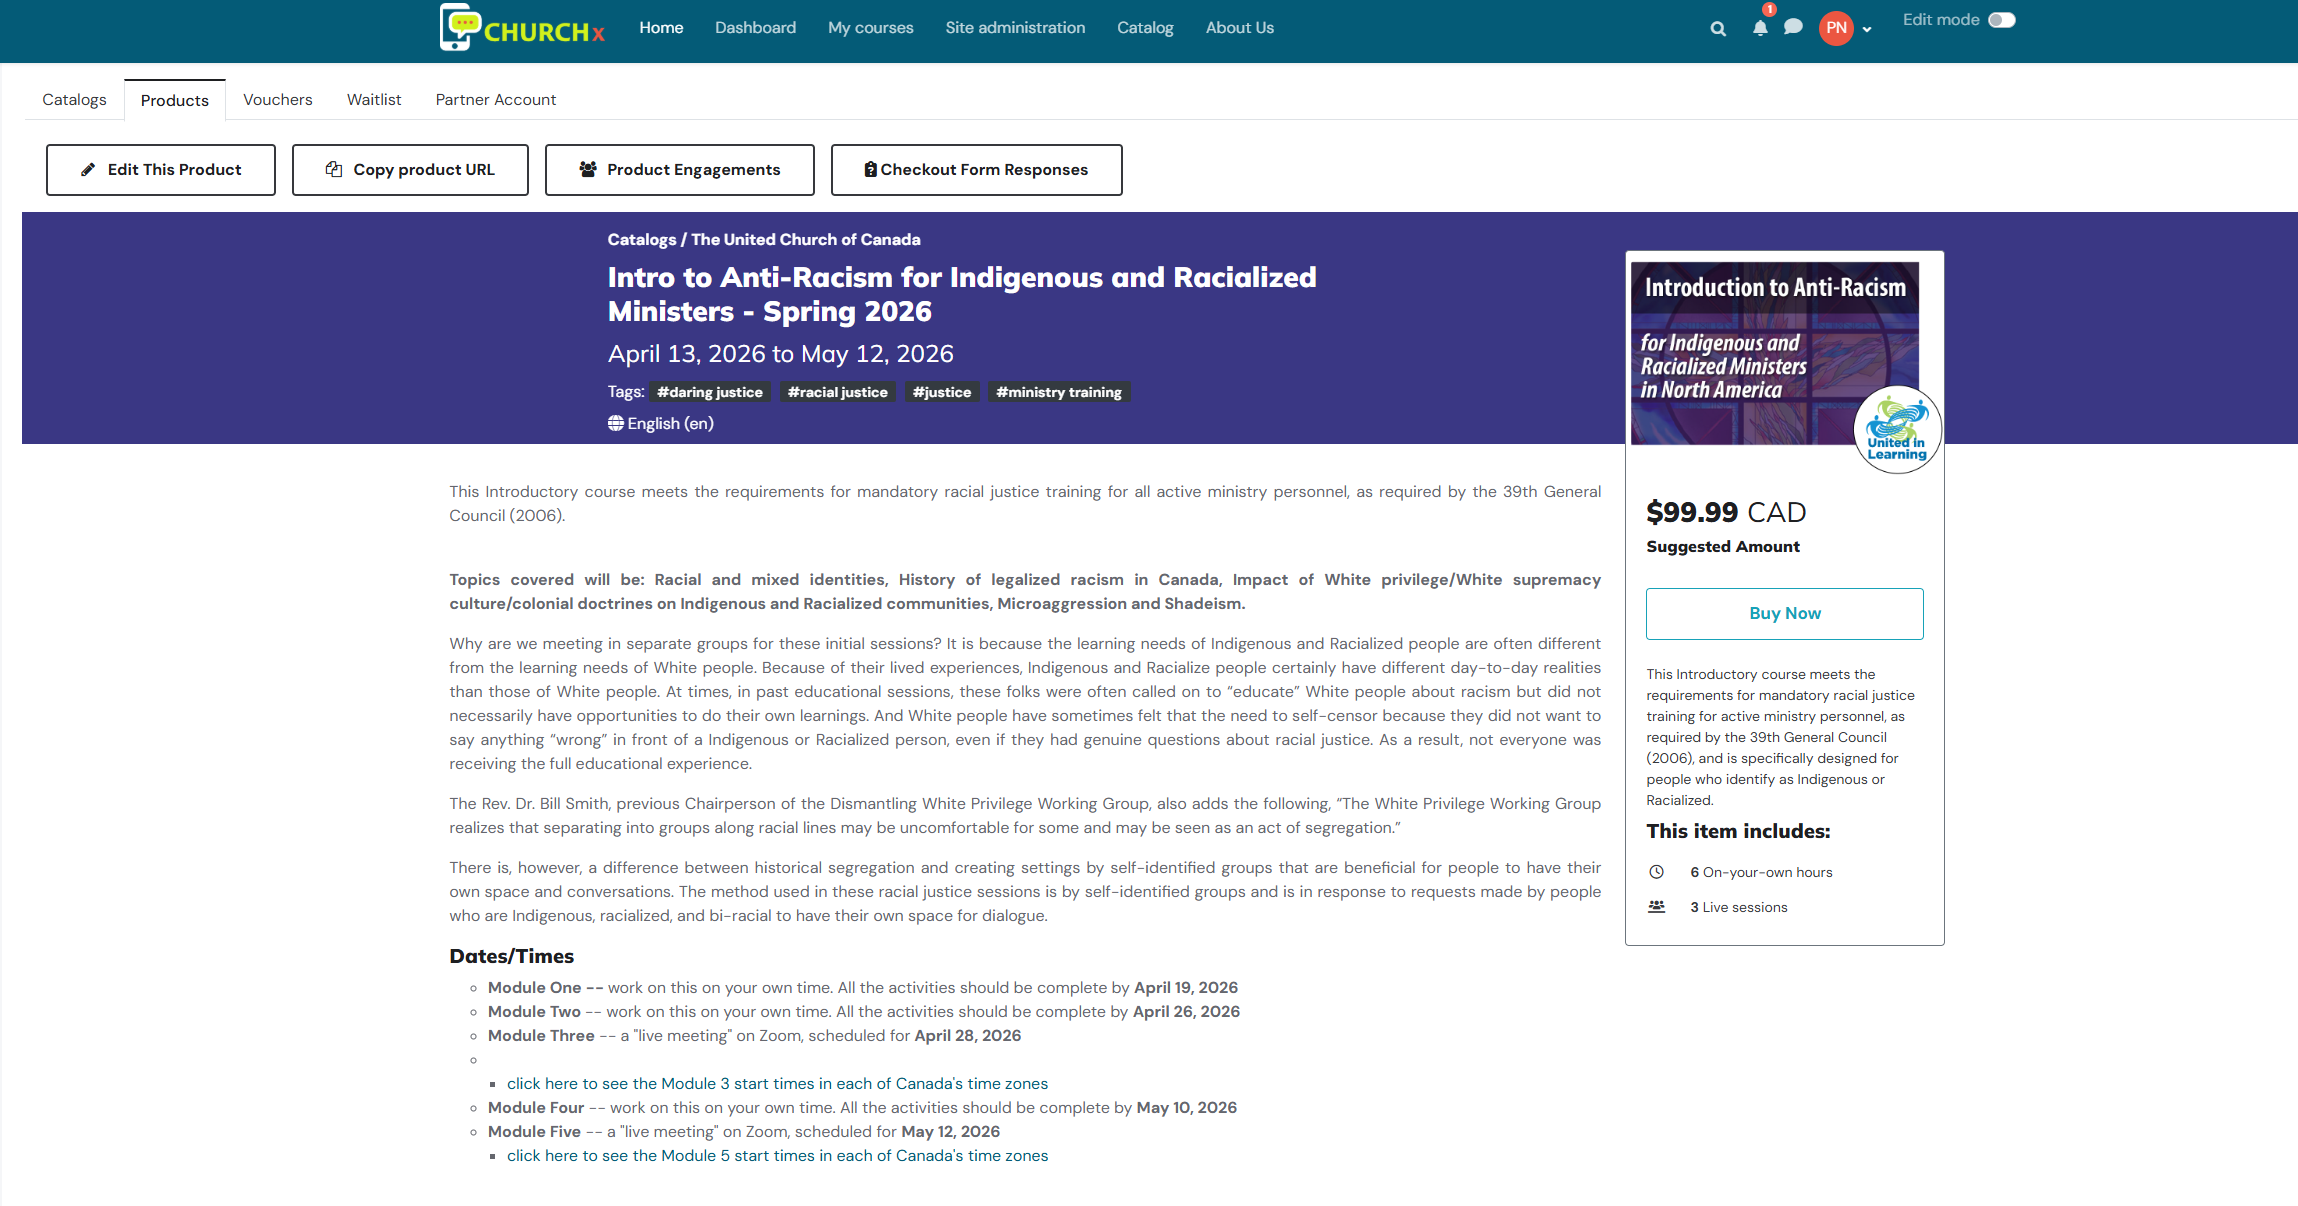Image resolution: width=2298 pixels, height=1206 pixels.
Task: Click the ChurchX logo
Action: (523, 28)
